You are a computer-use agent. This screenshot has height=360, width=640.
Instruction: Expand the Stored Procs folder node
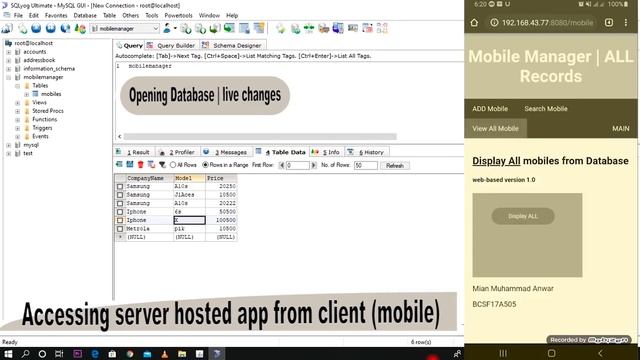pyautogui.click(x=18, y=111)
